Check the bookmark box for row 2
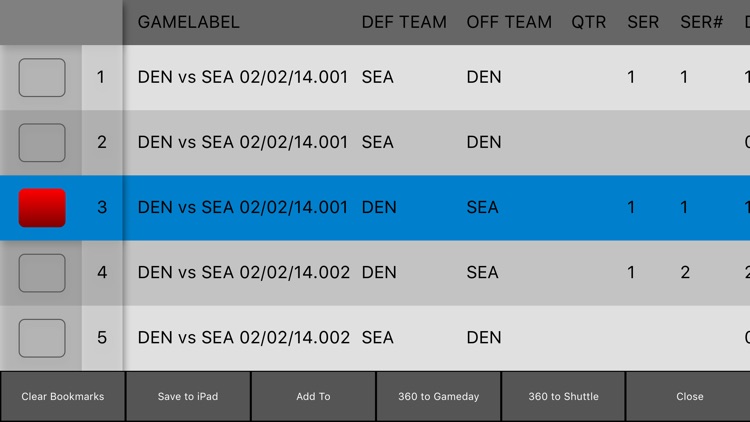The image size is (750, 422). [42, 143]
